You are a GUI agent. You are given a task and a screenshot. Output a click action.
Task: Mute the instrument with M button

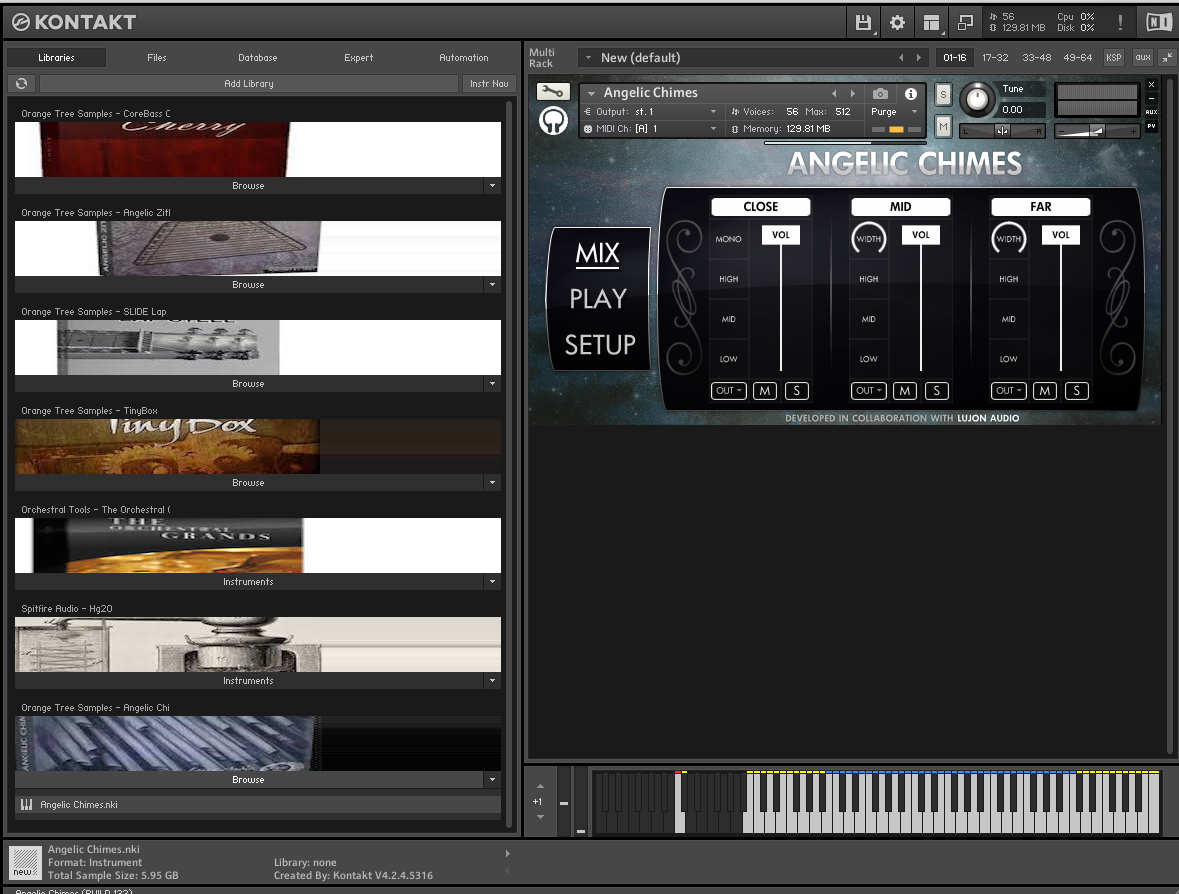coord(943,126)
